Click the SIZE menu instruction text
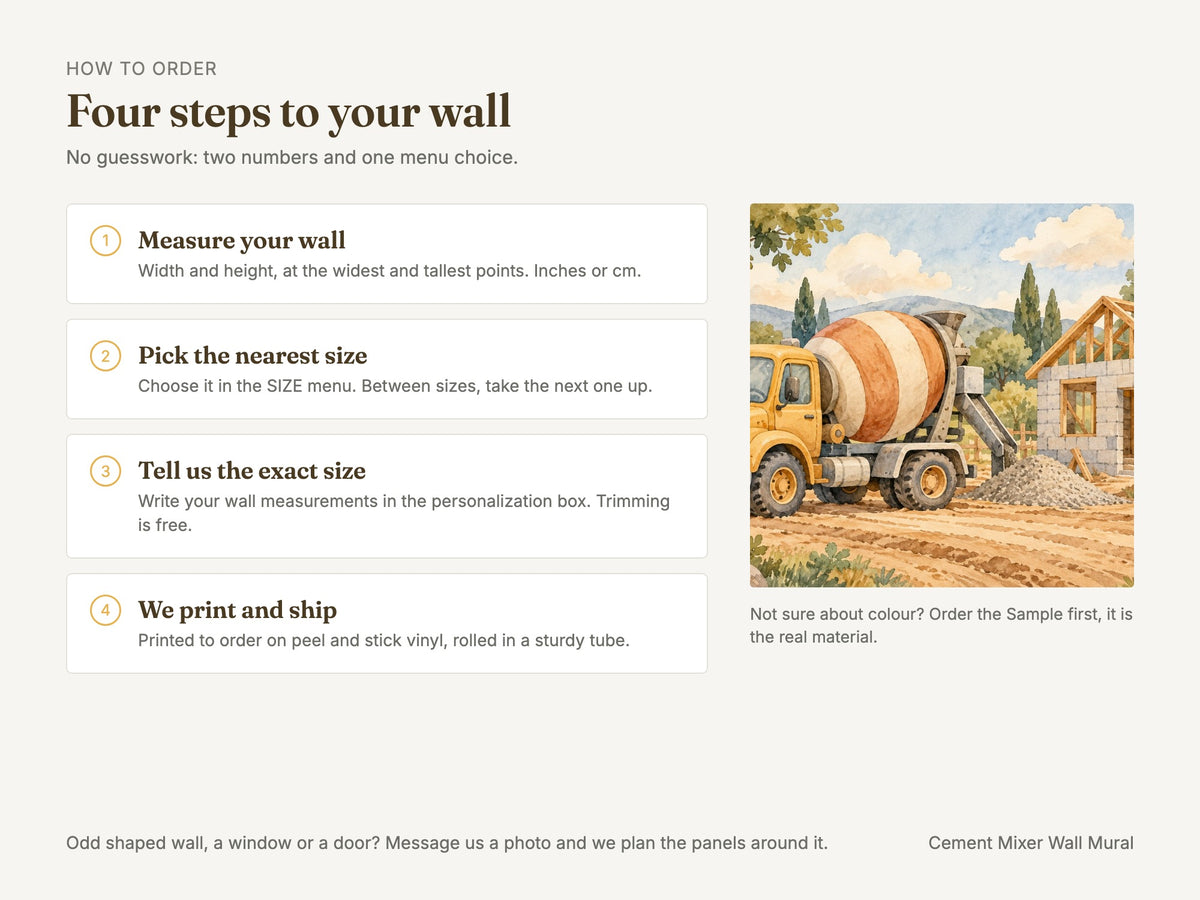 (395, 386)
